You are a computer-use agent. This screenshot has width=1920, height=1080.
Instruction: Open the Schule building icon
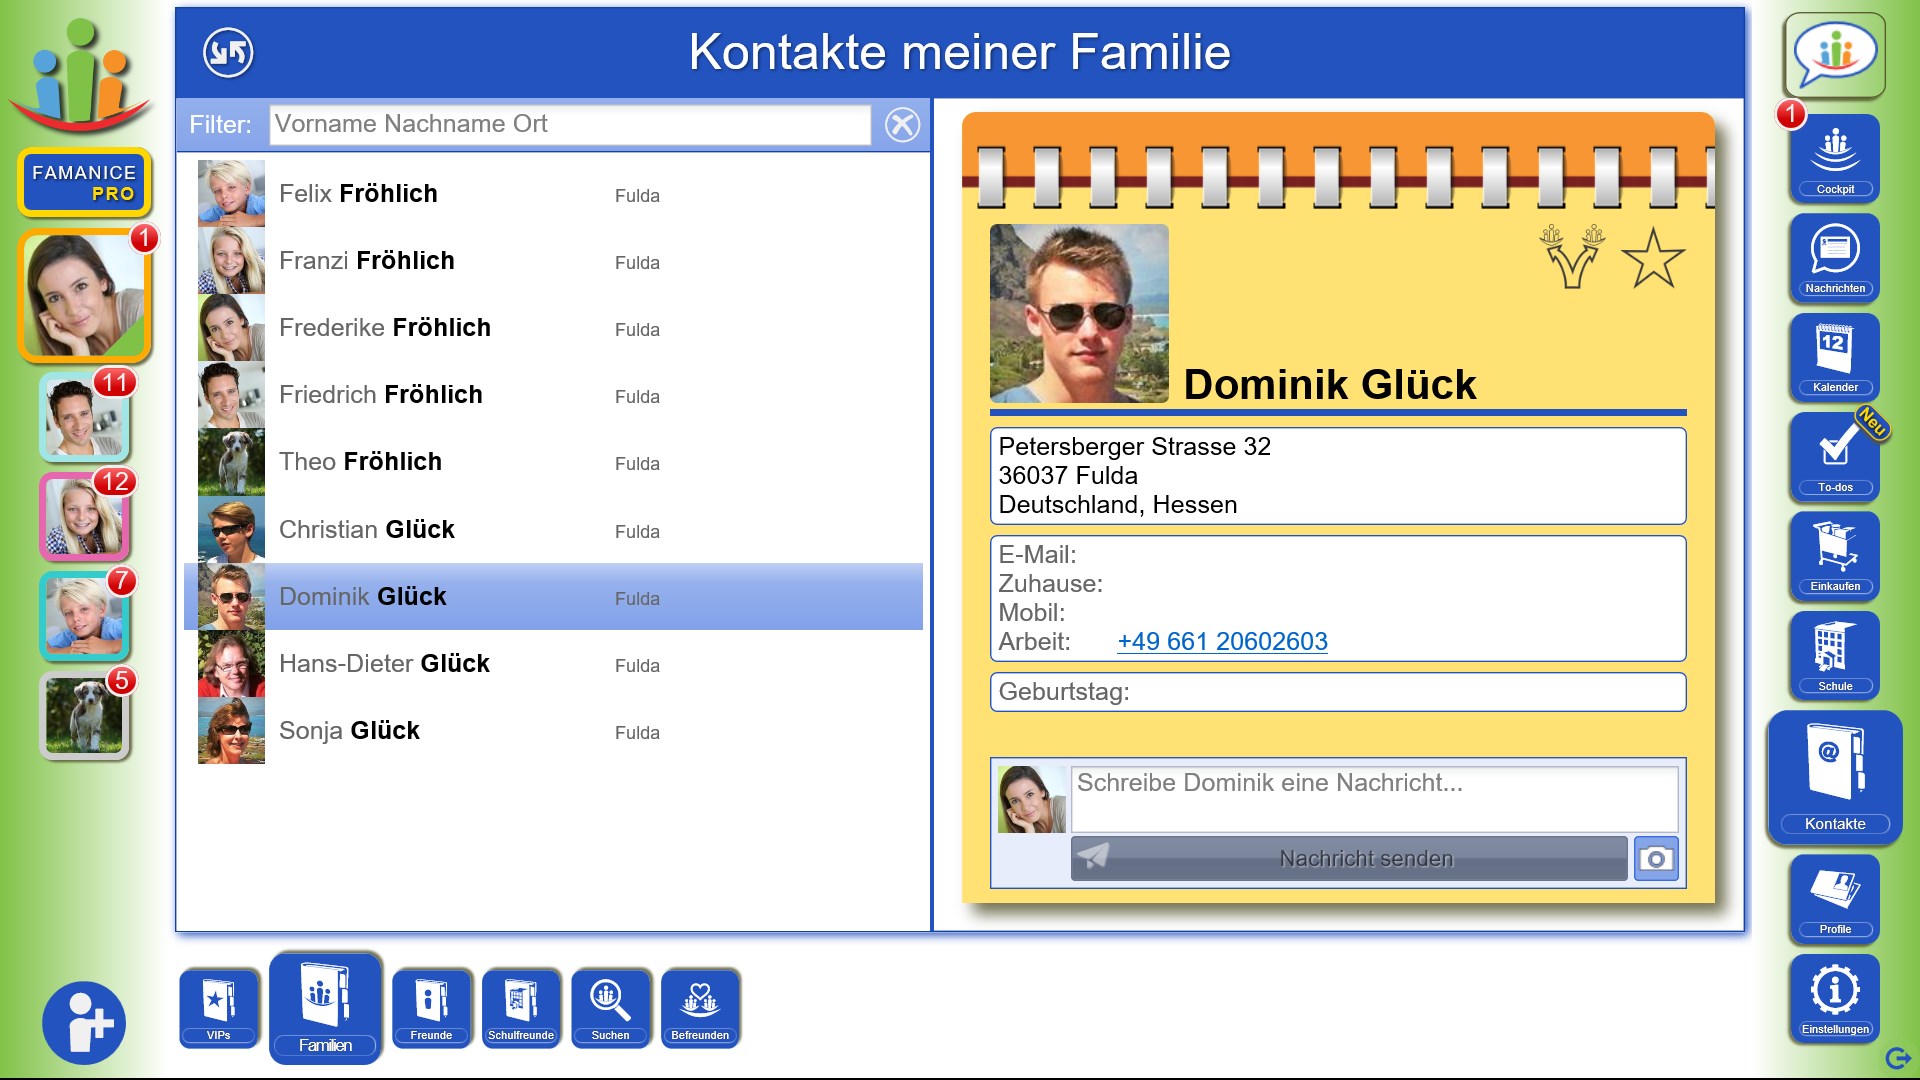point(1834,654)
